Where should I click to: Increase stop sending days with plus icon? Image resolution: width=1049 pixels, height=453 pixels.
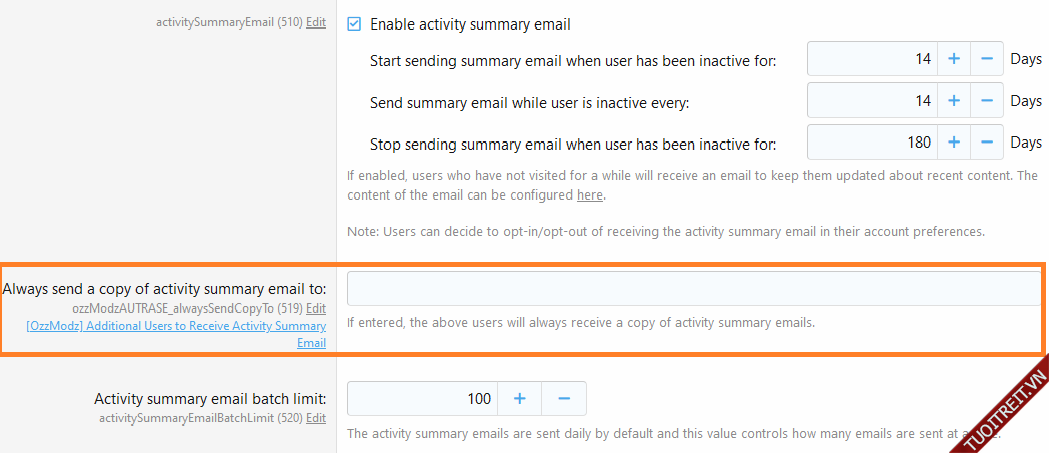[x=953, y=143]
